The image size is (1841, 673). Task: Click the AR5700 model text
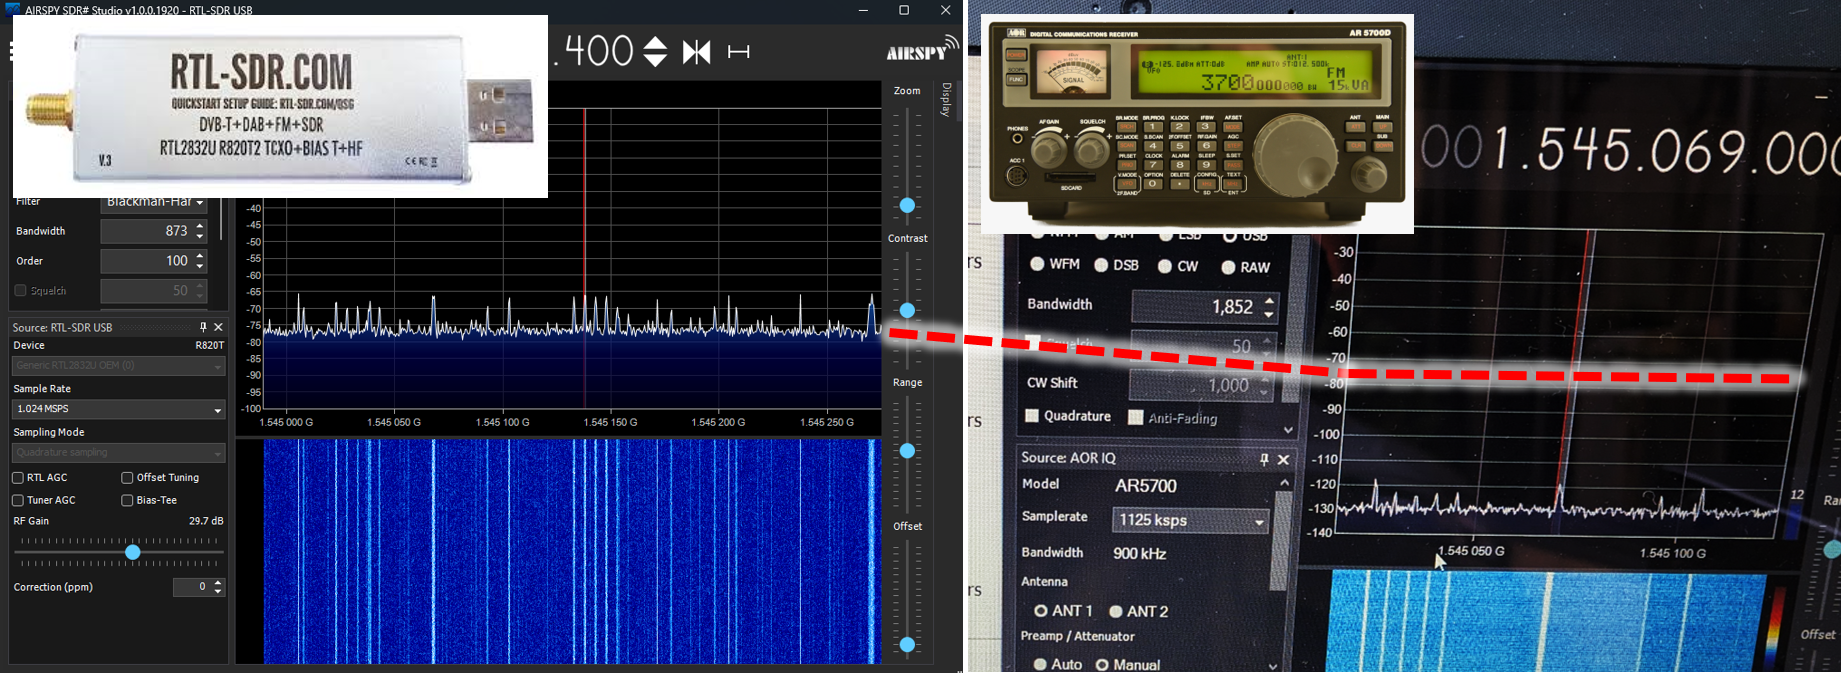(1146, 486)
